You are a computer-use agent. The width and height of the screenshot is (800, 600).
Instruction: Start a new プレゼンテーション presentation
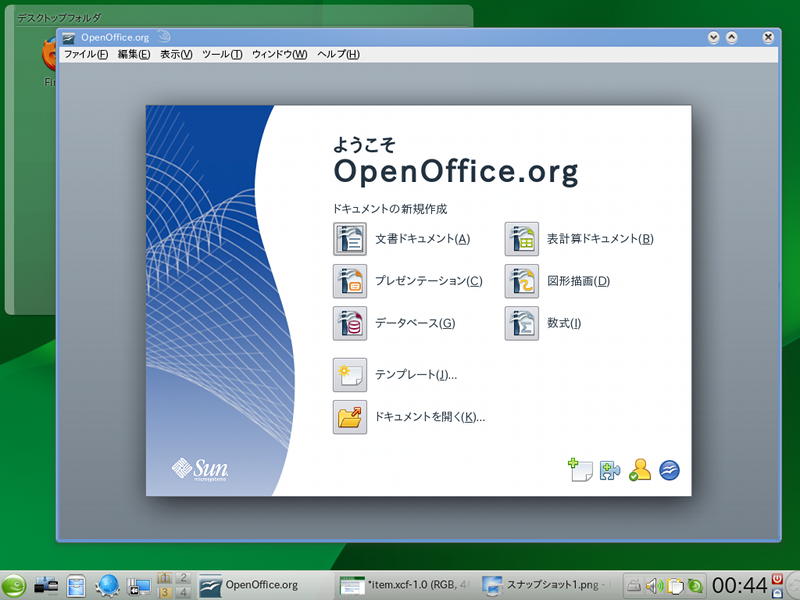pyautogui.click(x=351, y=281)
